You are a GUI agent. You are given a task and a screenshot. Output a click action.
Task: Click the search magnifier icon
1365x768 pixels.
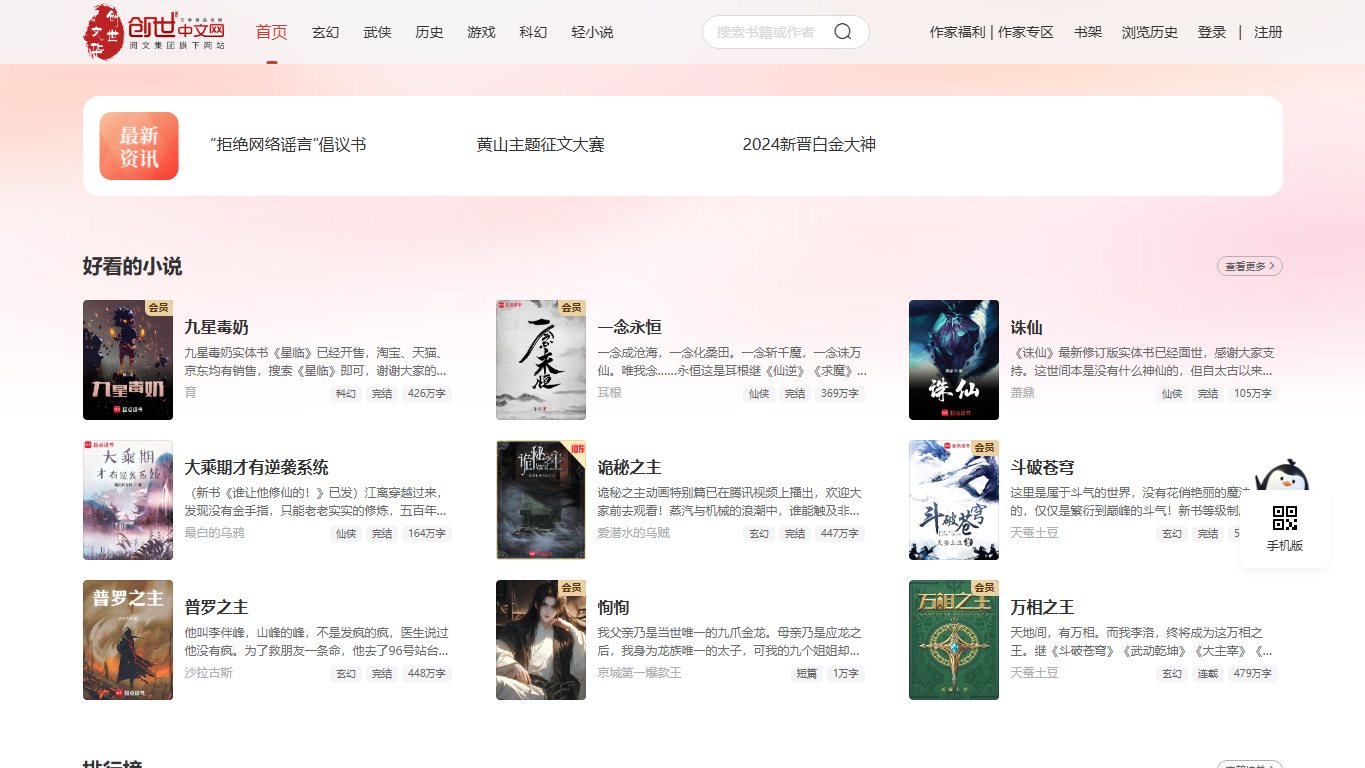tap(843, 32)
